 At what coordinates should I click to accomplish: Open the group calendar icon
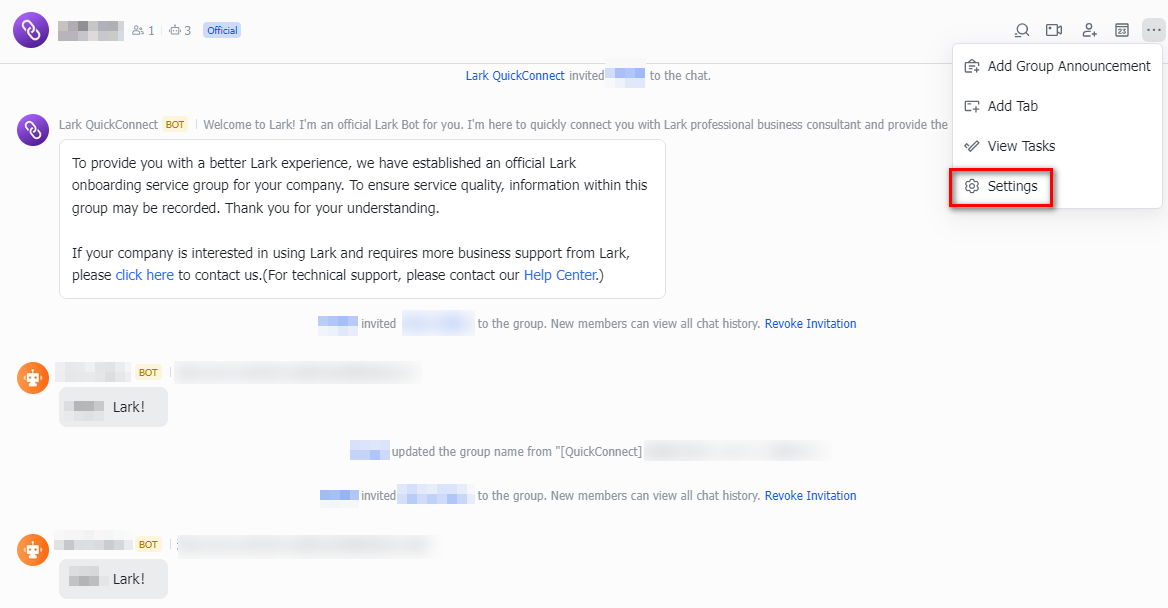tap(1122, 30)
